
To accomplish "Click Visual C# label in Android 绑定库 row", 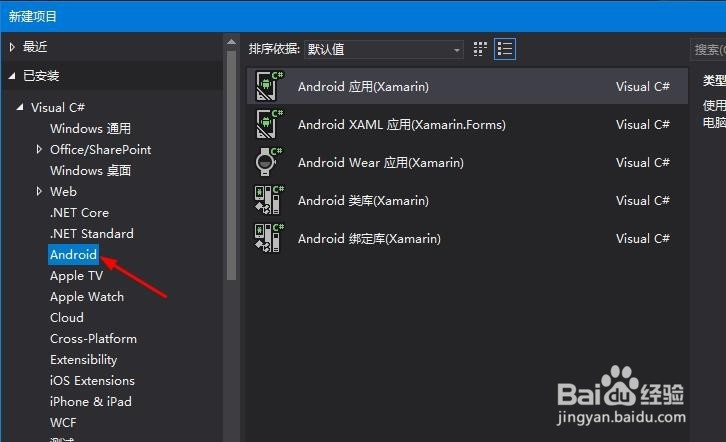I will (643, 238).
